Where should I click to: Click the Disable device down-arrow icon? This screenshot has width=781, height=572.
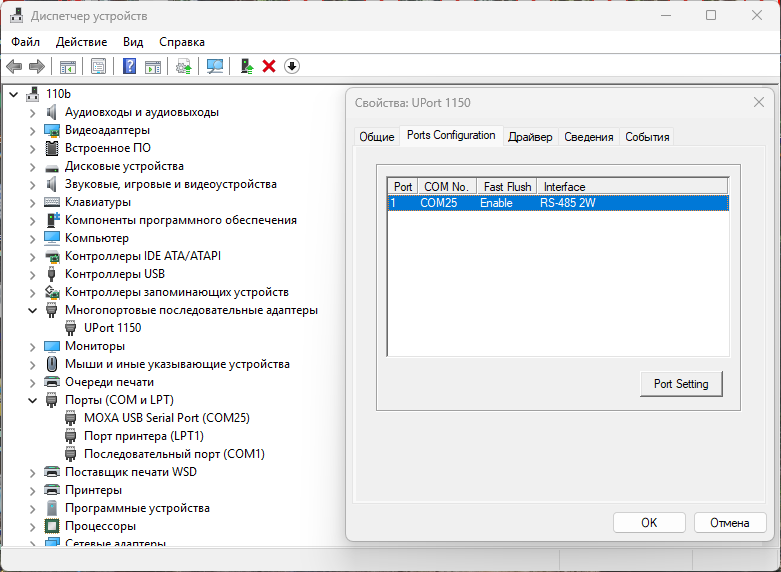tap(292, 66)
